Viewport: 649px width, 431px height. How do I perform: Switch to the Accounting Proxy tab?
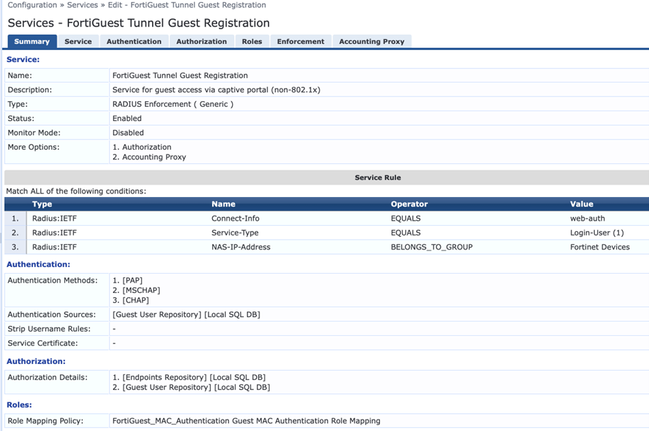click(372, 41)
